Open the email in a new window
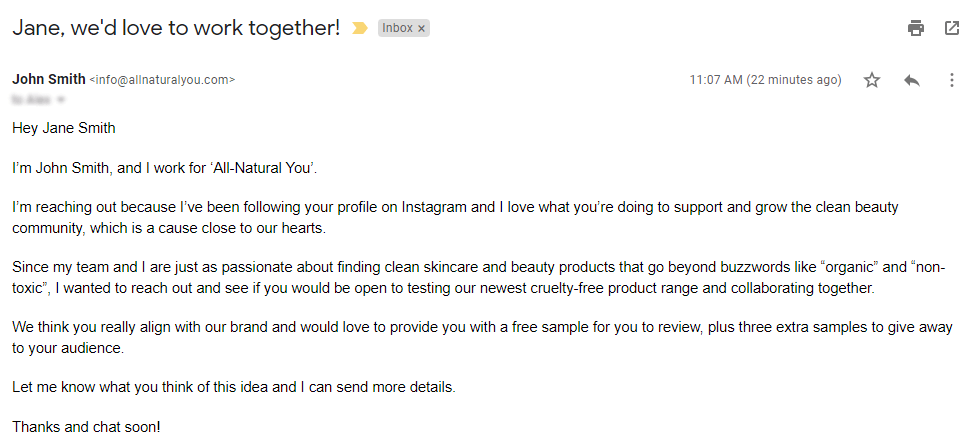This screenshot has height=445, width=976. 952,28
